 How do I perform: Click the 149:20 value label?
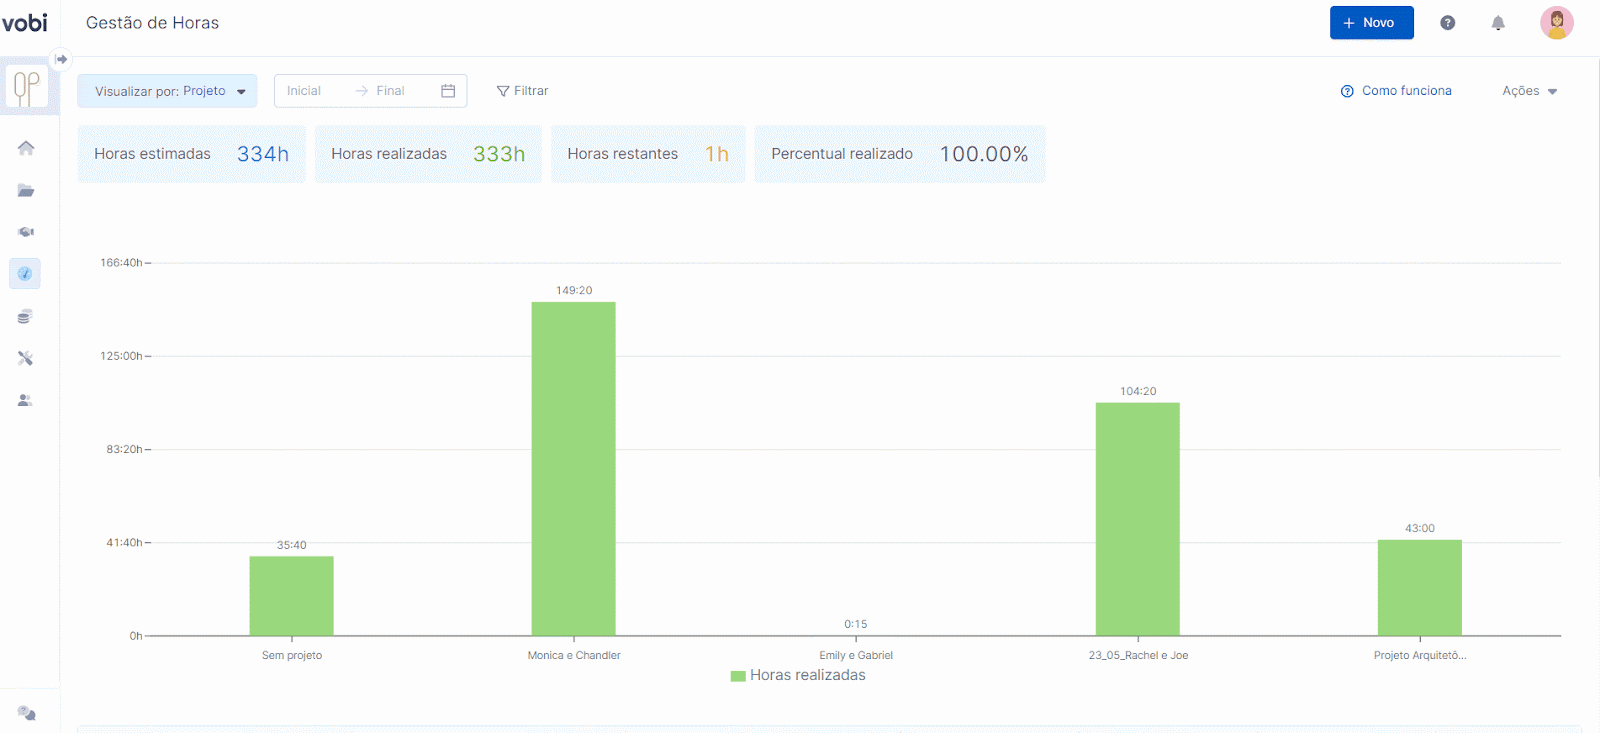[x=574, y=291]
